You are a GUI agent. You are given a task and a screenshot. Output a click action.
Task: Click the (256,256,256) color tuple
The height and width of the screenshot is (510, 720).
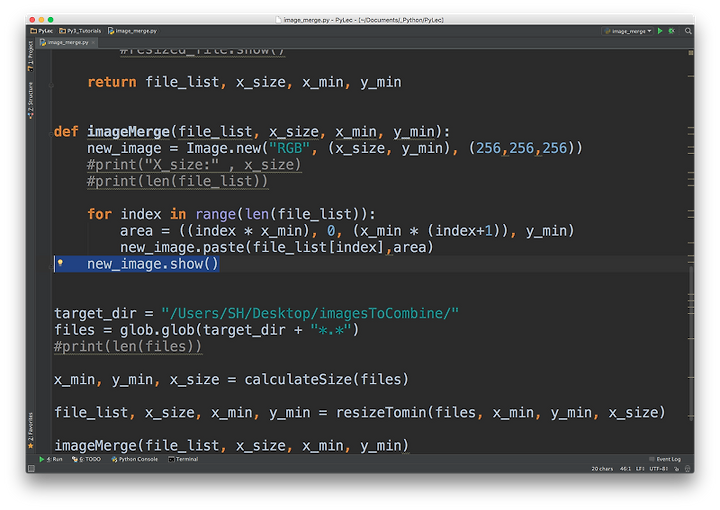(526, 148)
